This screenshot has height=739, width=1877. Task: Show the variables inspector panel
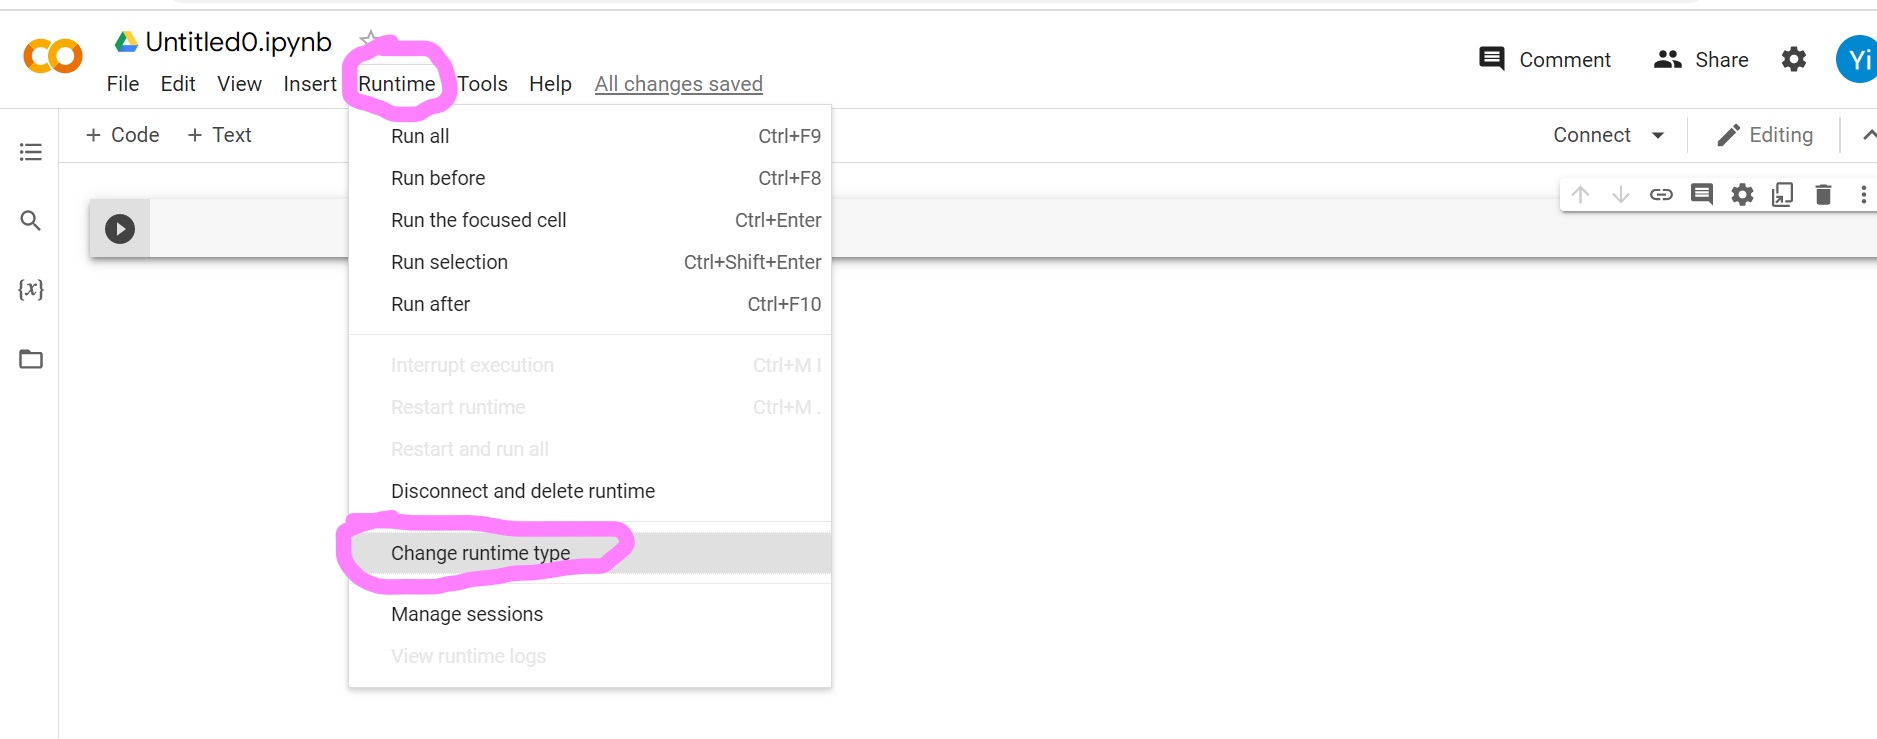(x=31, y=289)
